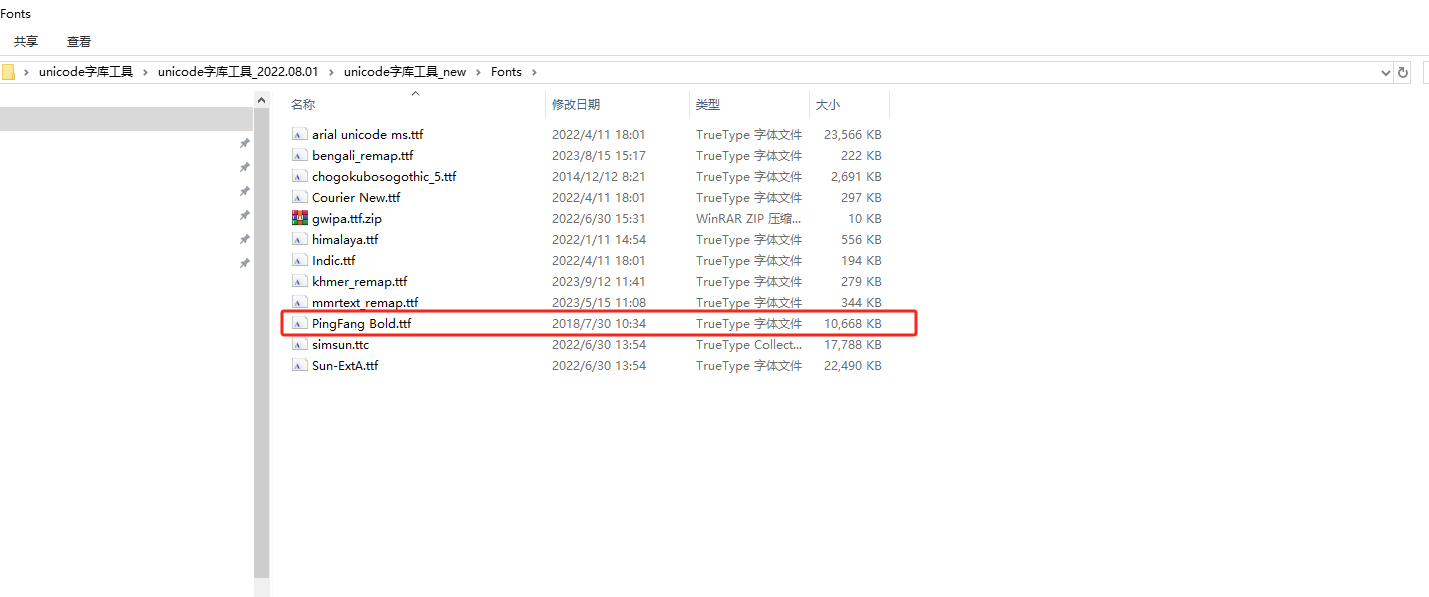The height and width of the screenshot is (597, 1429).
Task: Click the arial unicode ms.ttf file icon
Action: [299, 134]
